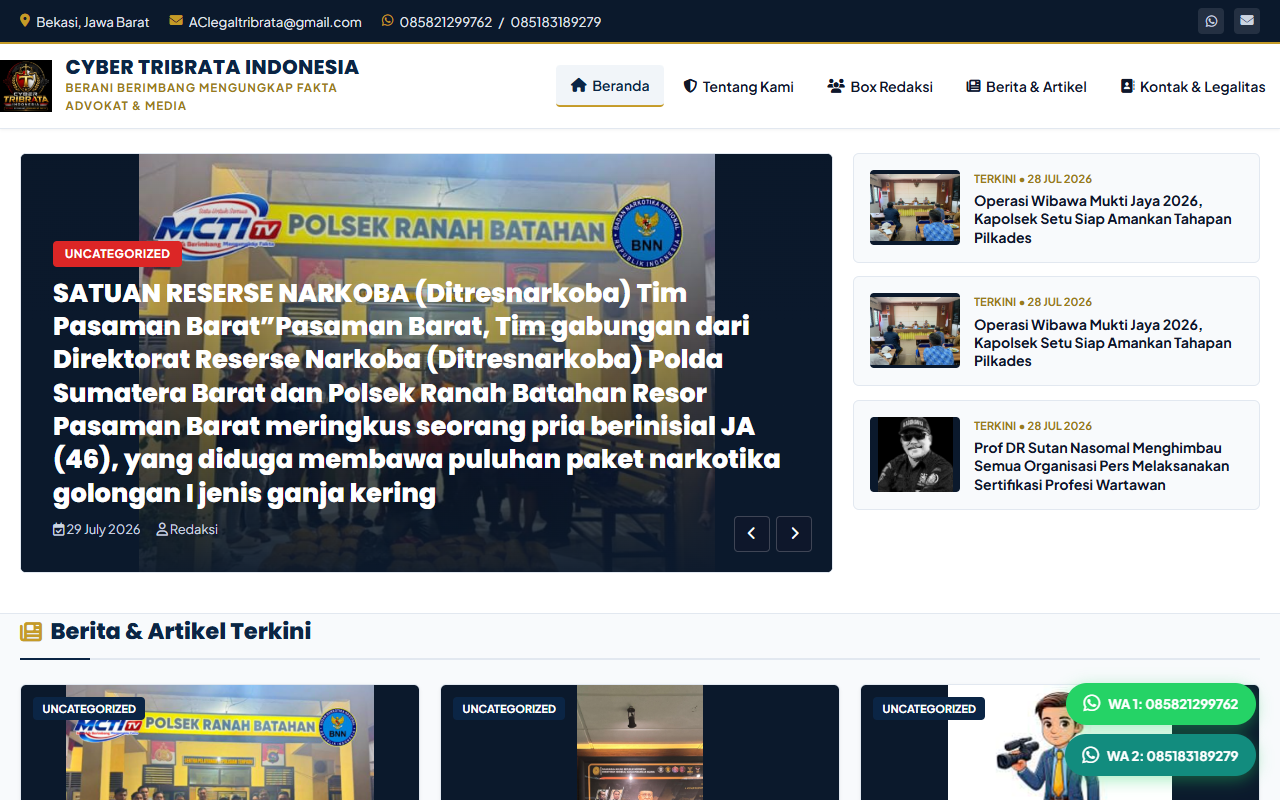Image resolution: width=1280 pixels, height=800 pixels.
Task: Click UNCATEGORIZED badge on cameraman card
Action: click(929, 709)
